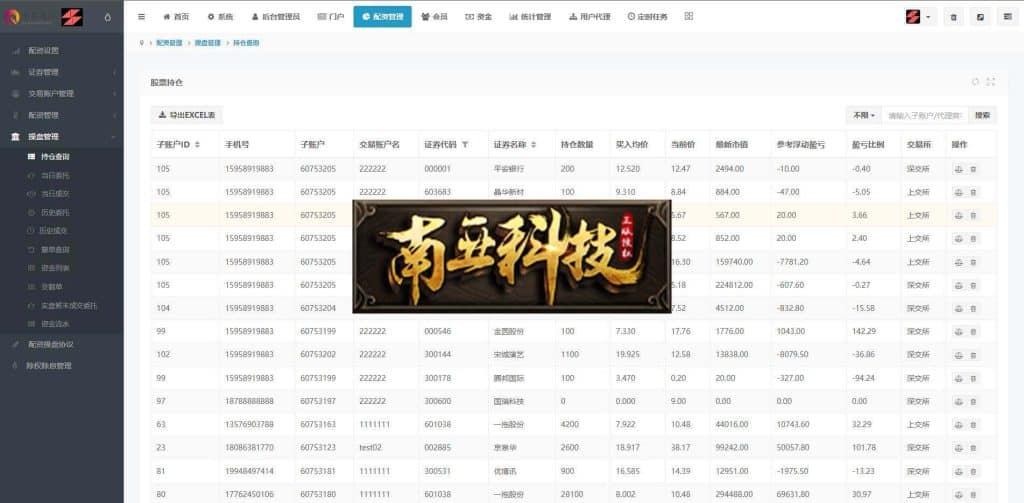
Task: Open 历史成交 in the sidebar
Action: pos(55,231)
